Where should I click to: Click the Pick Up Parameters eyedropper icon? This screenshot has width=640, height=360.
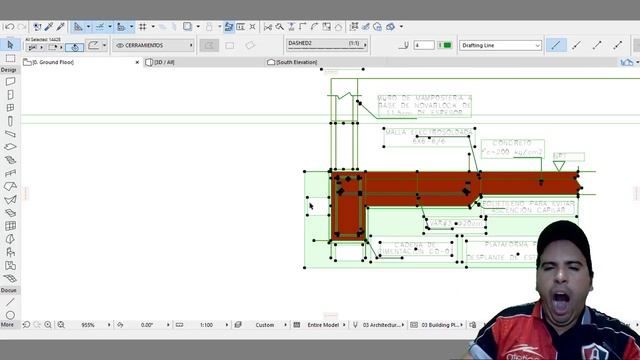pyautogui.click(x=49, y=27)
